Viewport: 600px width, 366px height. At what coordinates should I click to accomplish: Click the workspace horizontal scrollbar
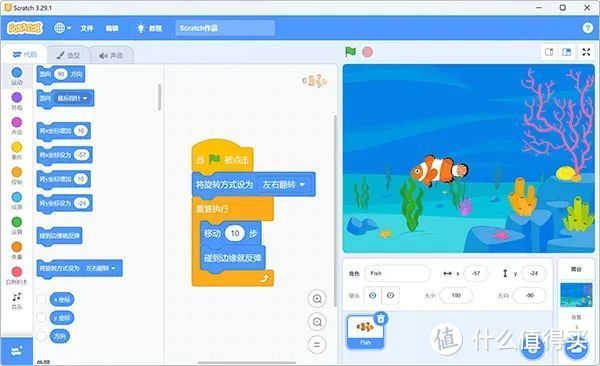(x=246, y=363)
